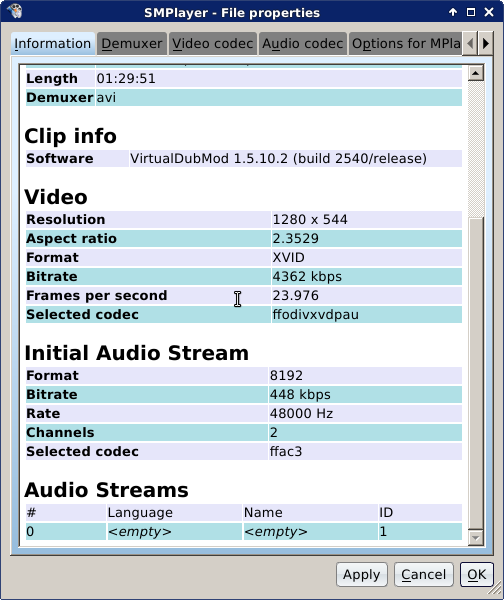Click the audio stream number 0 cell
Viewport: 504px width, 600px height.
click(x=65, y=532)
